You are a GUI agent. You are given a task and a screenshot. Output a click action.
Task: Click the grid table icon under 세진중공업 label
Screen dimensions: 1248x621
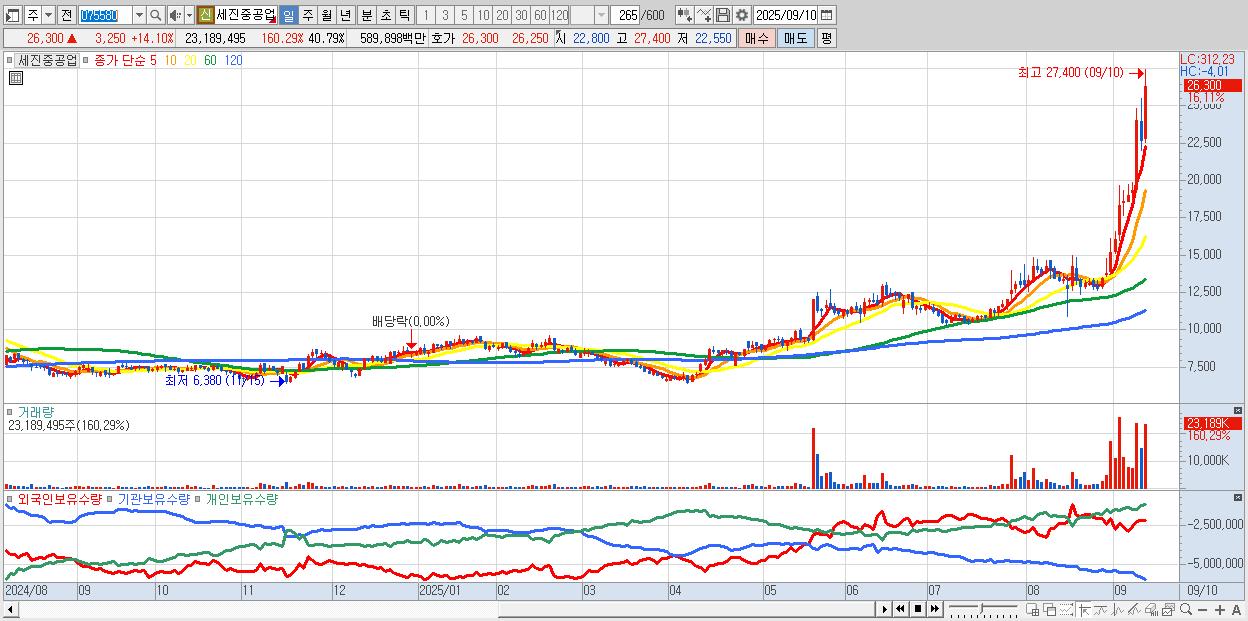pos(16,78)
